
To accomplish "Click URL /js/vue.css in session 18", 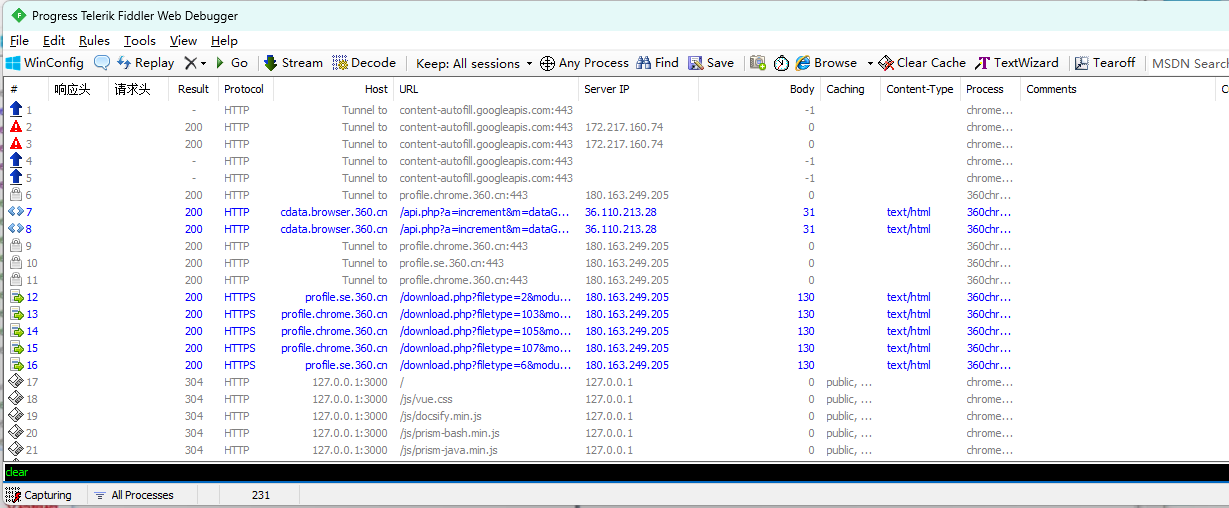I will click(x=426, y=399).
